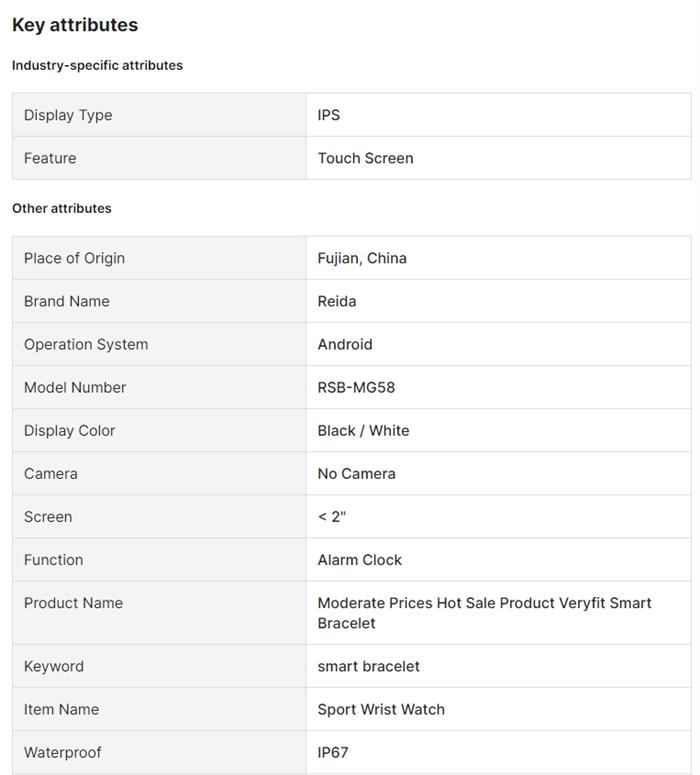Select the RSB-MG58 model number
Viewport: 700px width, 775px height.
tap(356, 387)
